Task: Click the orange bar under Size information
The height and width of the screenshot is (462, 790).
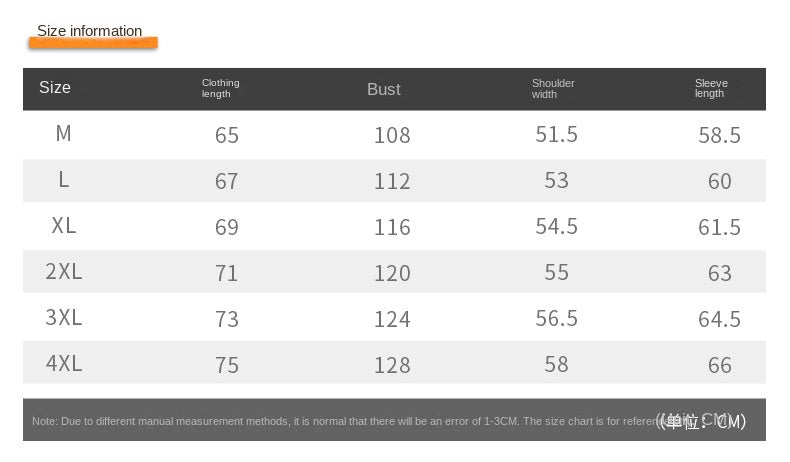Action: [x=93, y=43]
